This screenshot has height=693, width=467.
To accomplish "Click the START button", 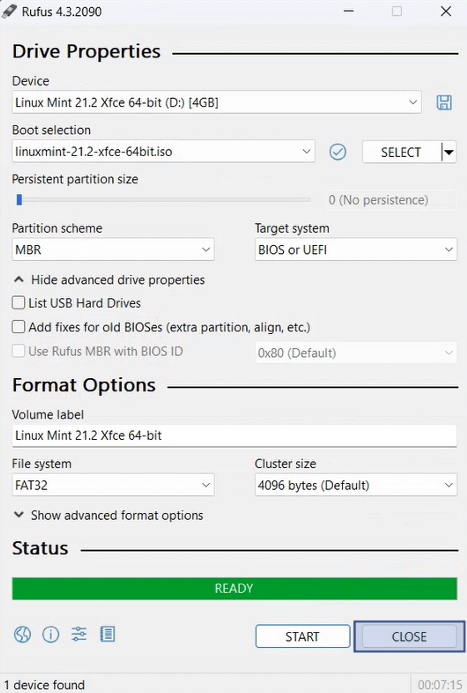I will pos(303,636).
